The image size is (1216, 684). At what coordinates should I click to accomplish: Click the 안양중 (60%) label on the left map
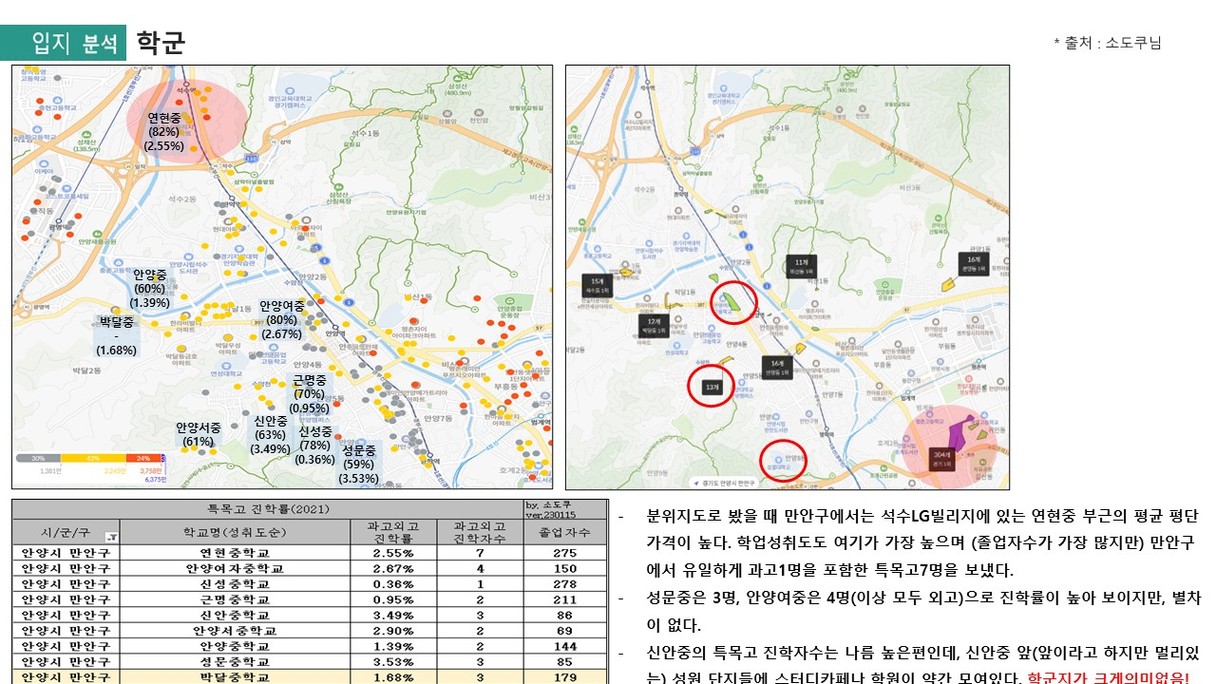coord(150,288)
